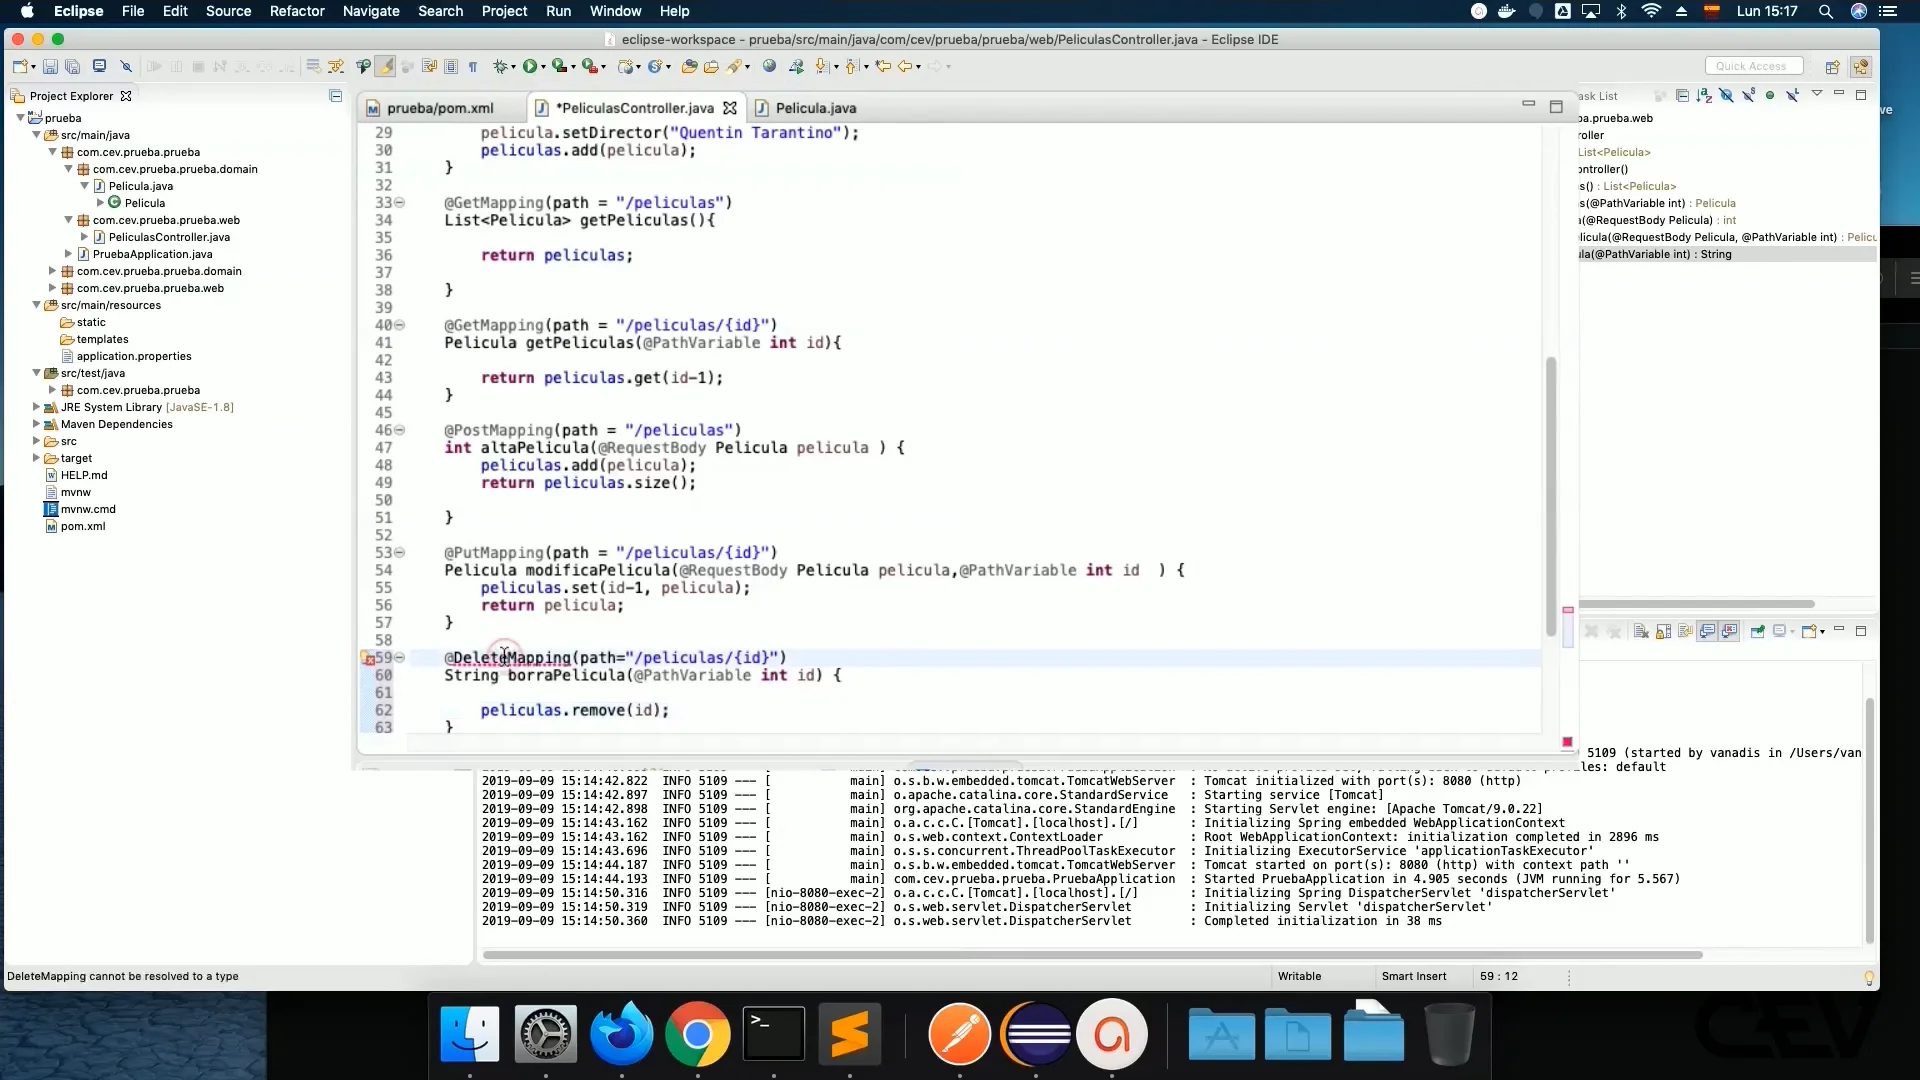Collapse the line 40 code fold marker
The image size is (1920, 1080).
(399, 325)
